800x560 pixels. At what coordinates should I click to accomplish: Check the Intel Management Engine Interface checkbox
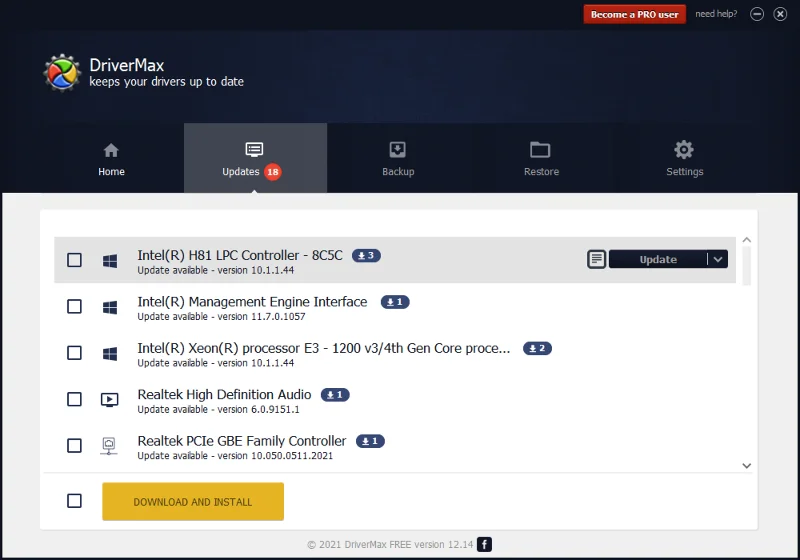(x=74, y=307)
